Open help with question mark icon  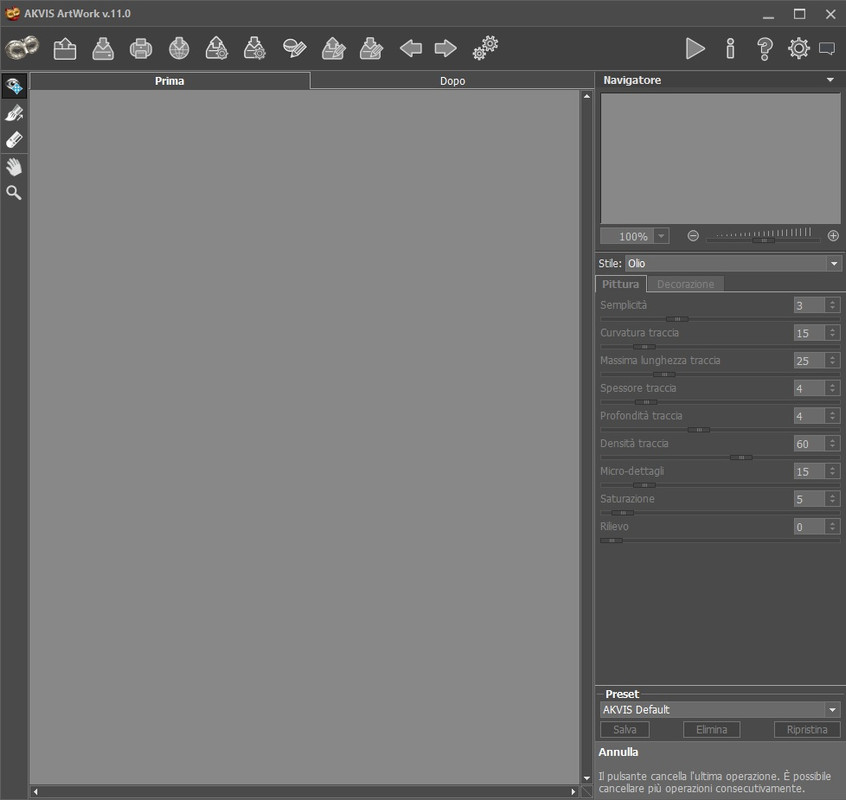(x=765, y=49)
